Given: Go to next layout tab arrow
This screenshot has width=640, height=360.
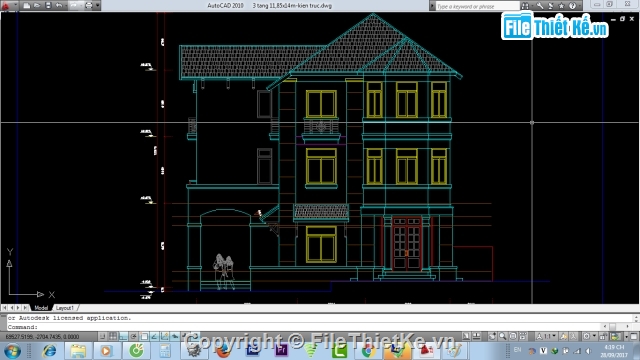Looking at the screenshot, I should pos(18,308).
